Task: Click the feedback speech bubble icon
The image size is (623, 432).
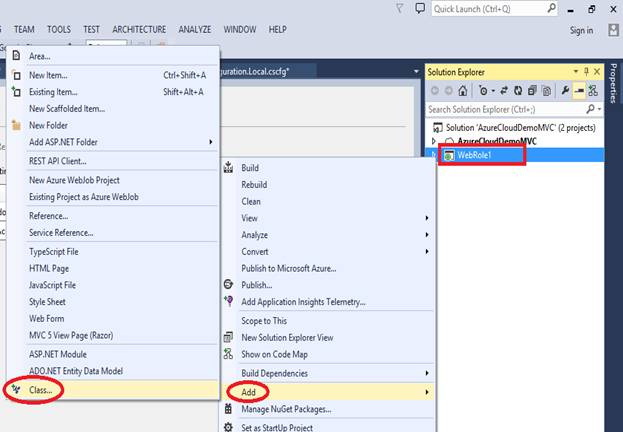Action: (x=420, y=8)
